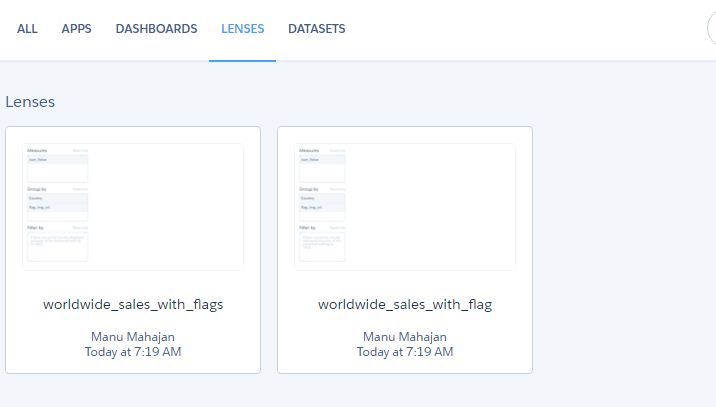This screenshot has height=407, width=716.
Task: Click Manu Mahajan under worldwide_sales_with_flag
Action: click(x=405, y=337)
